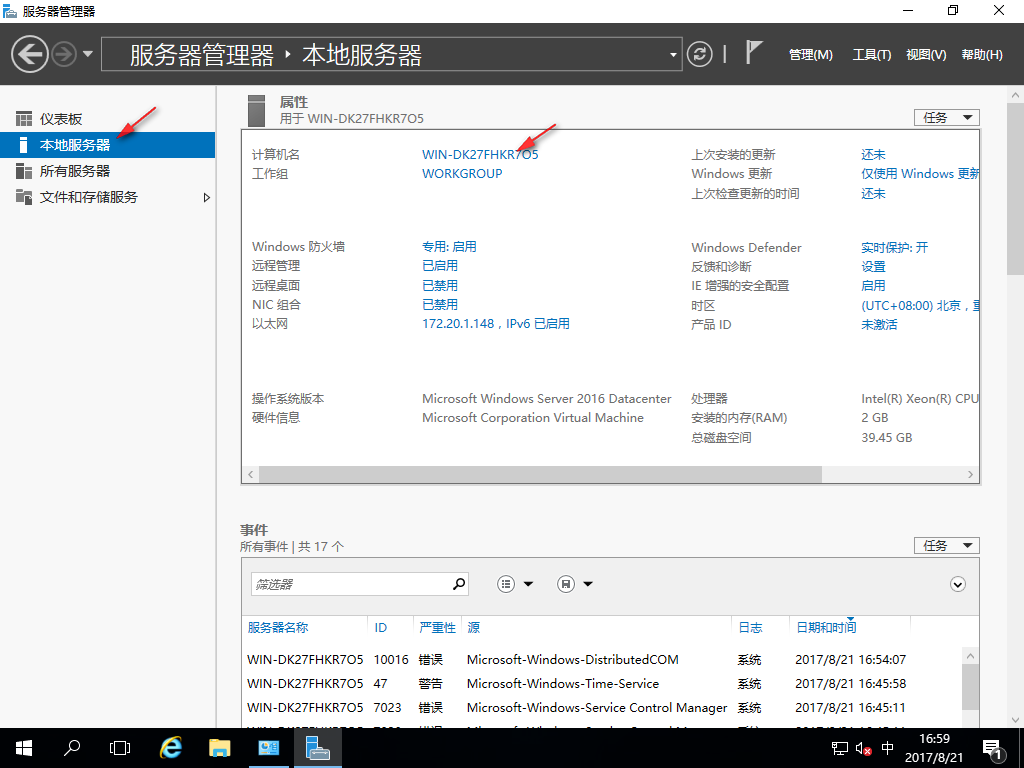Click 仅使用 Windows 更新 link
The height and width of the screenshot is (768, 1024).
coord(920,174)
